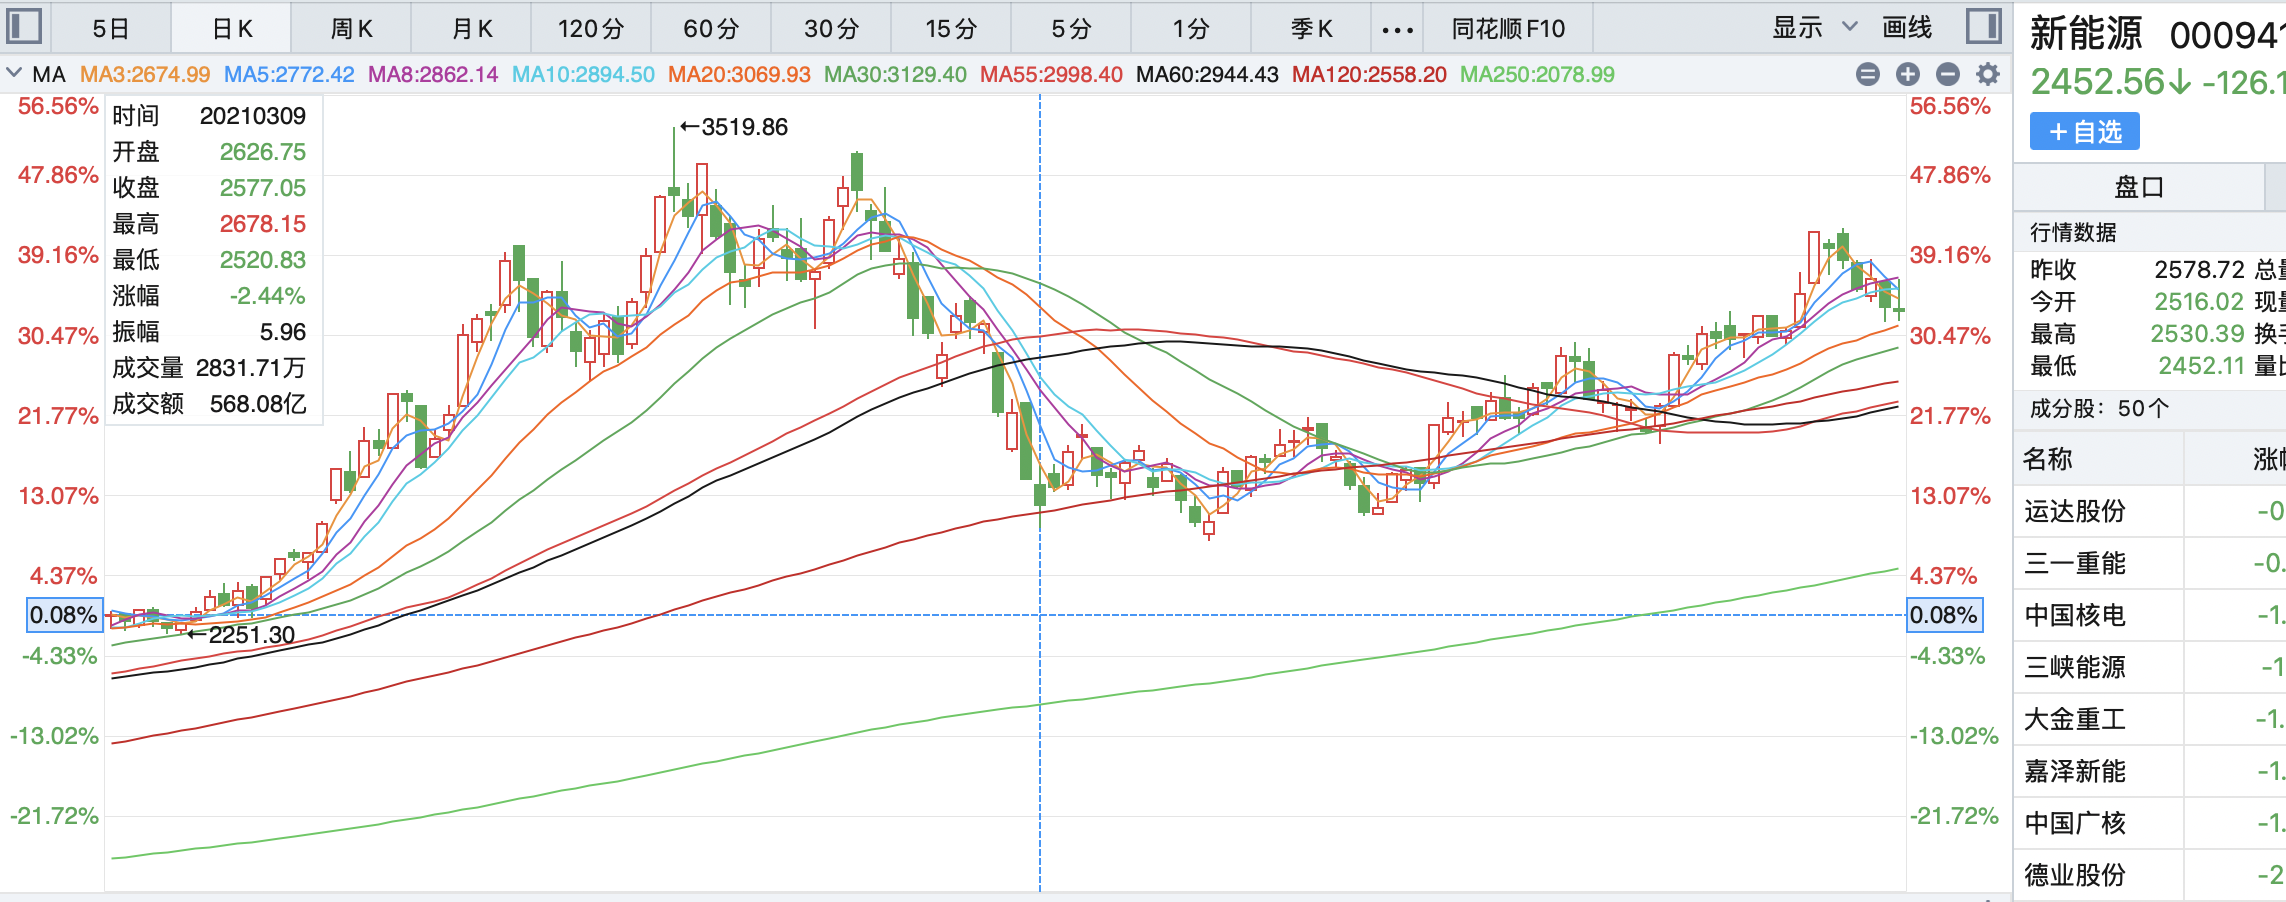Image resolution: width=2286 pixels, height=902 pixels.
Task: Toggle the left sidebar panel icon
Action: point(24,26)
